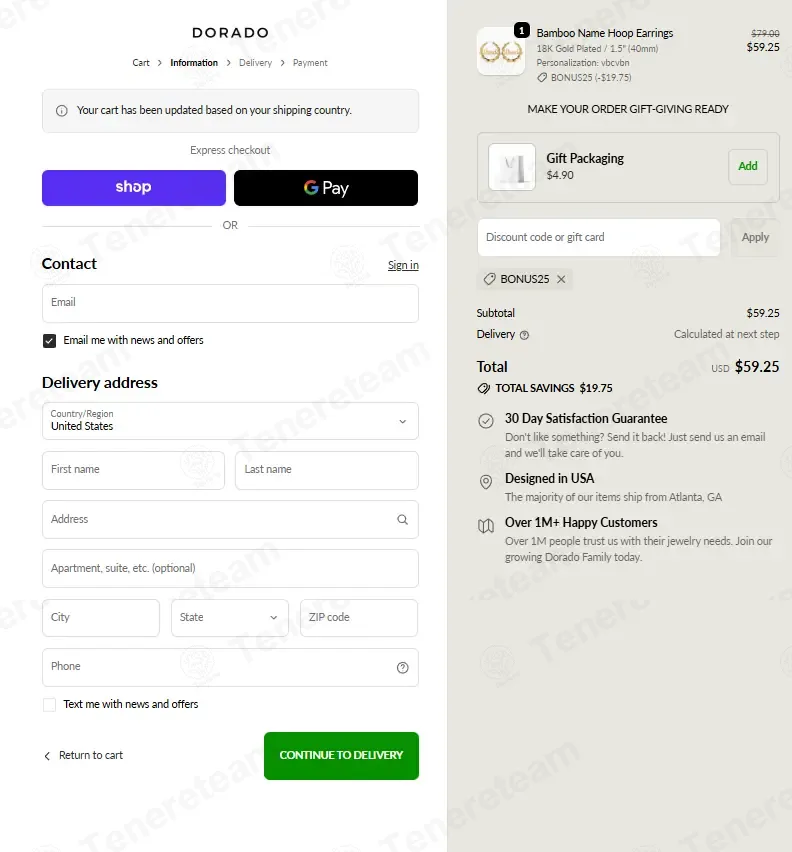The image size is (792, 852).
Task: Click the address search magnifier icon
Action: pos(402,519)
